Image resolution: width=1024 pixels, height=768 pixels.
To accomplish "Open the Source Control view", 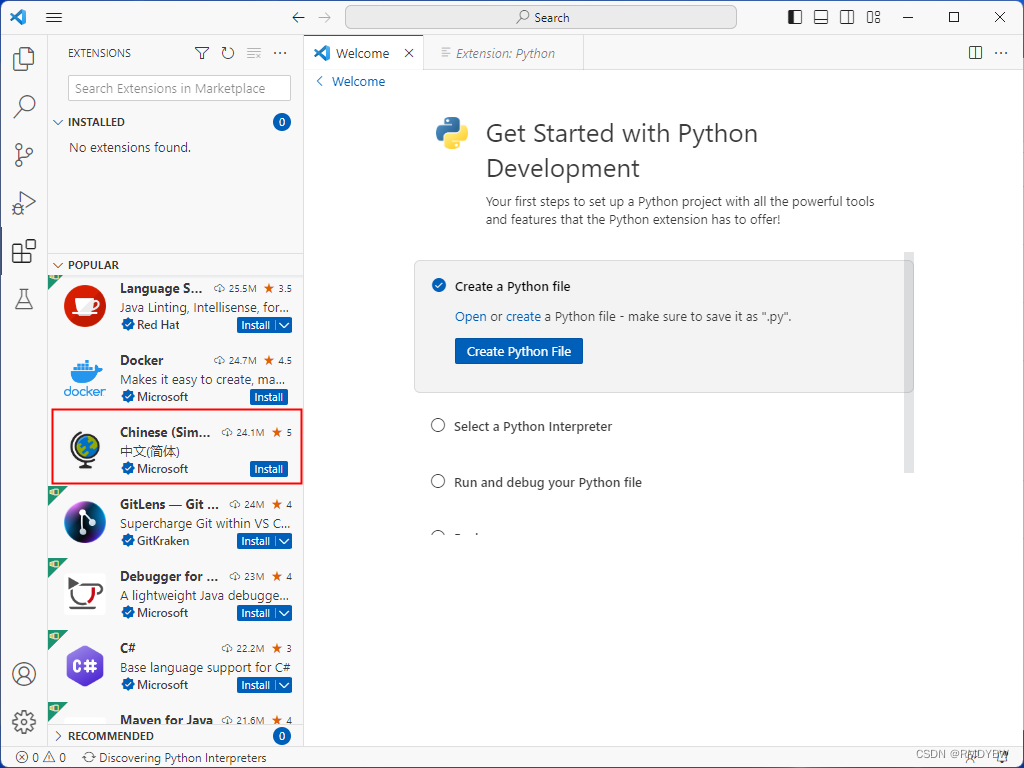I will coord(23,155).
